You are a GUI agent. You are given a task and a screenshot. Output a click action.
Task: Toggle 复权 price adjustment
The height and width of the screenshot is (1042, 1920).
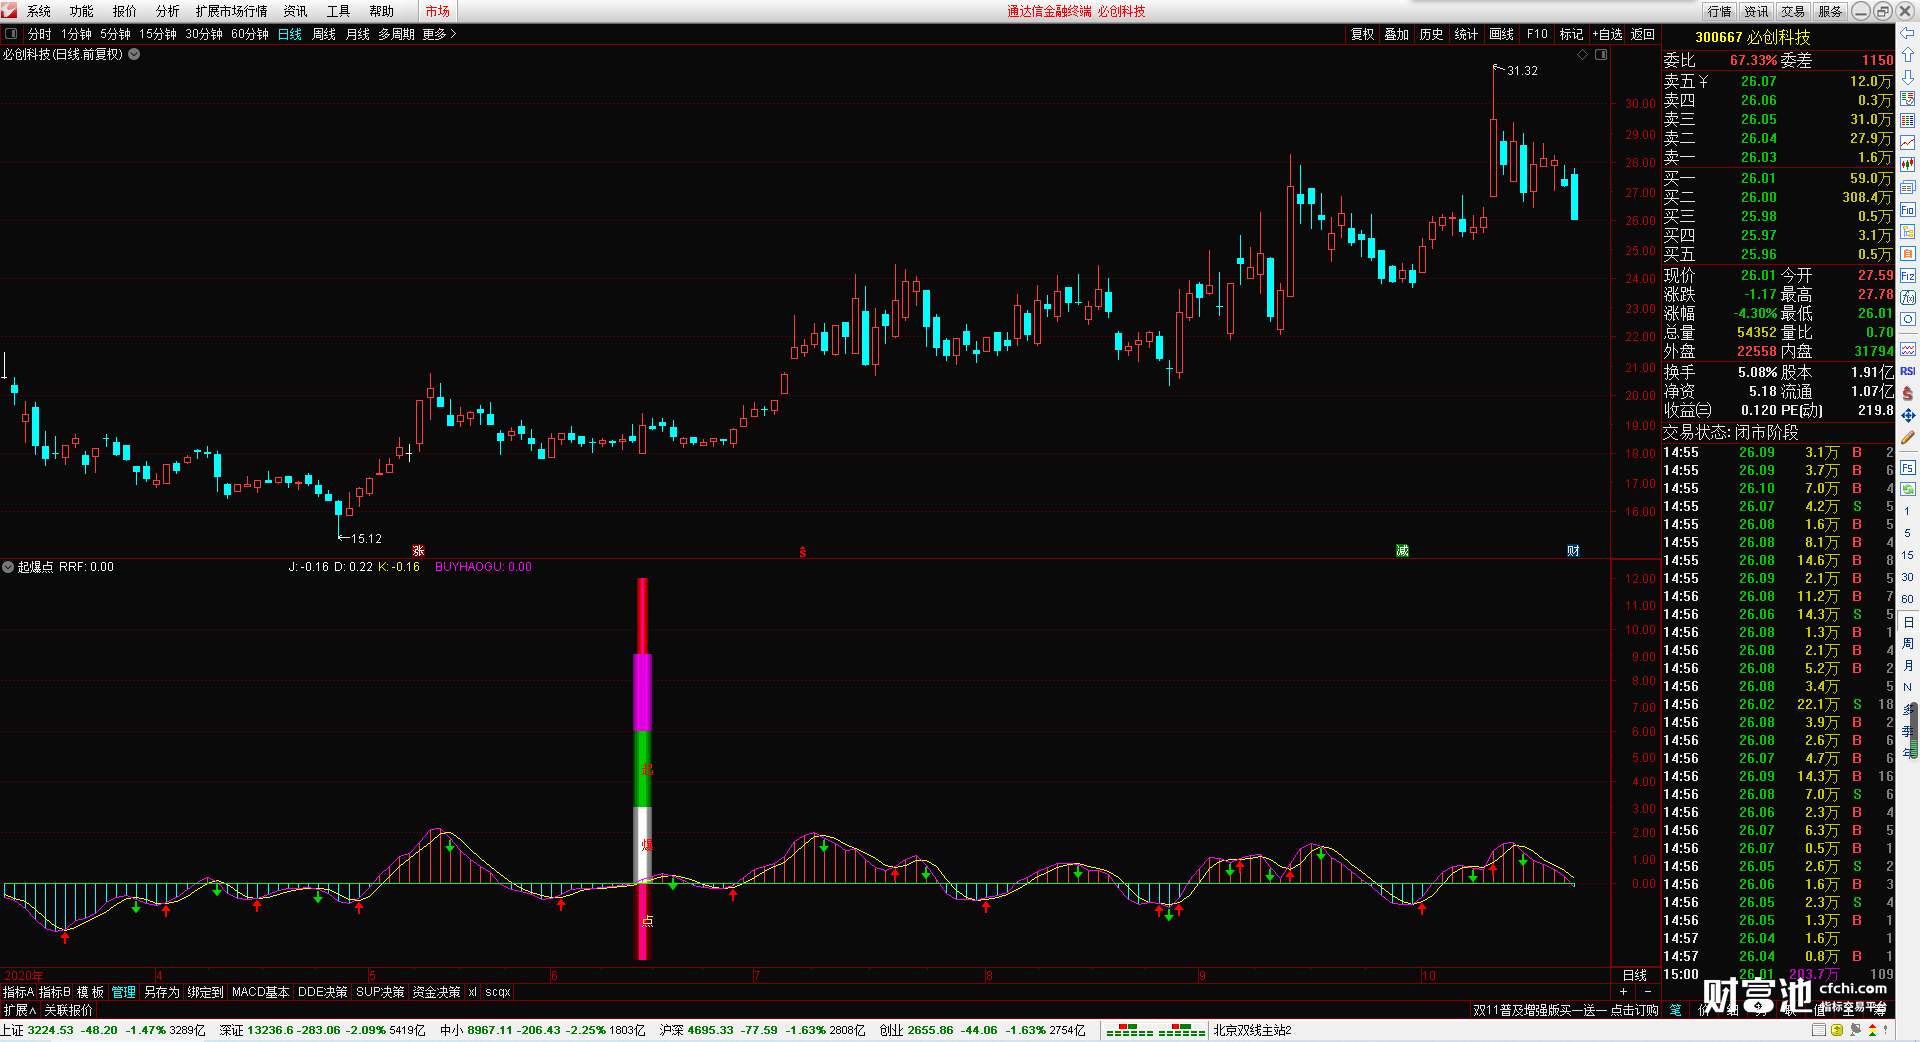point(1363,34)
